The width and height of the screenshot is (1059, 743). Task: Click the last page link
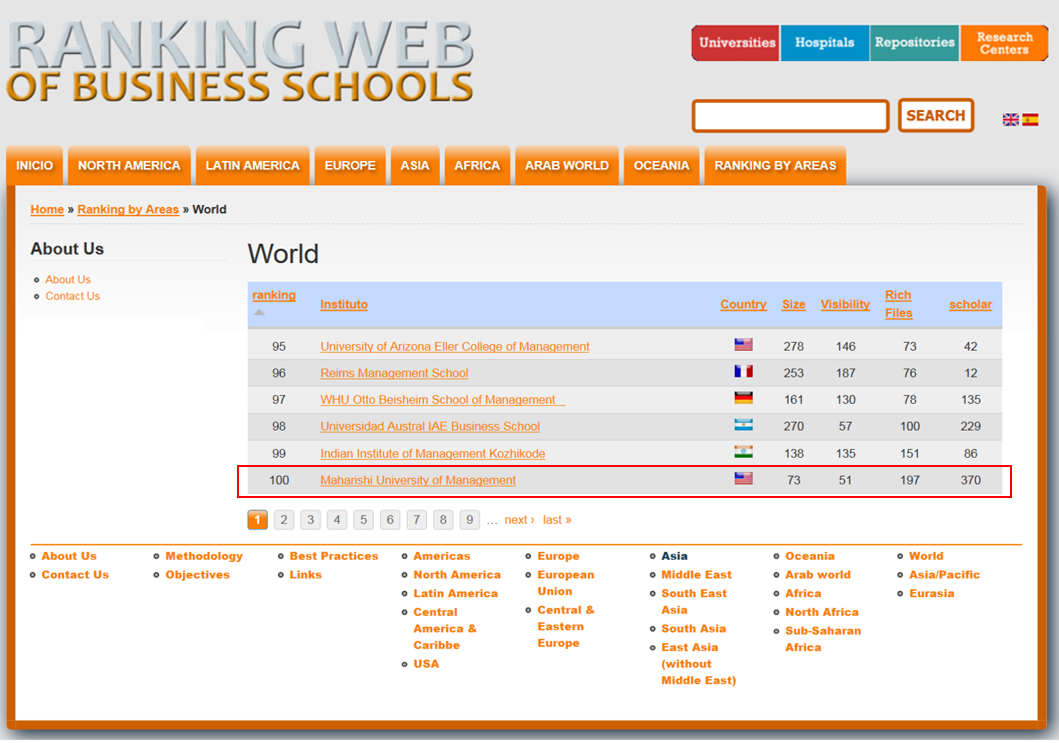pyautogui.click(x=557, y=519)
